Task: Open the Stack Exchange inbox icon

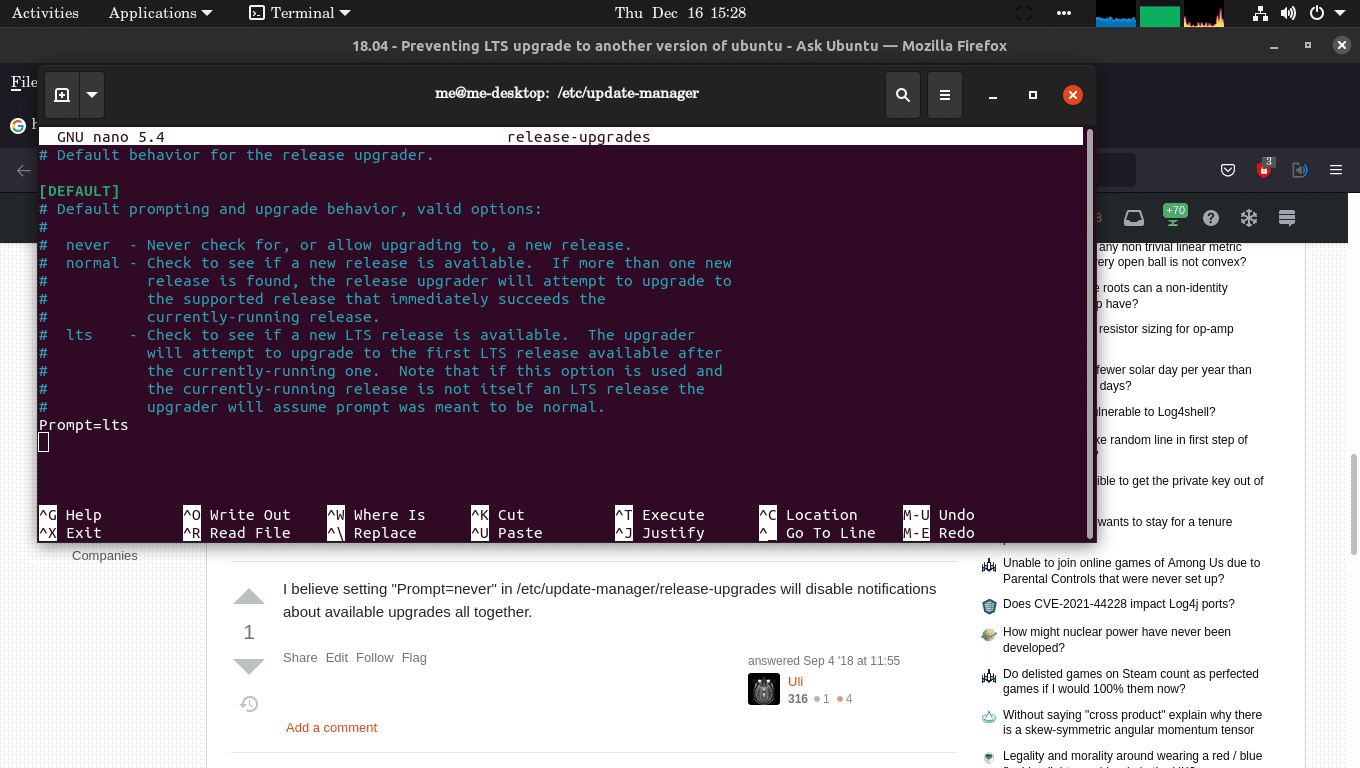Action: [1133, 218]
